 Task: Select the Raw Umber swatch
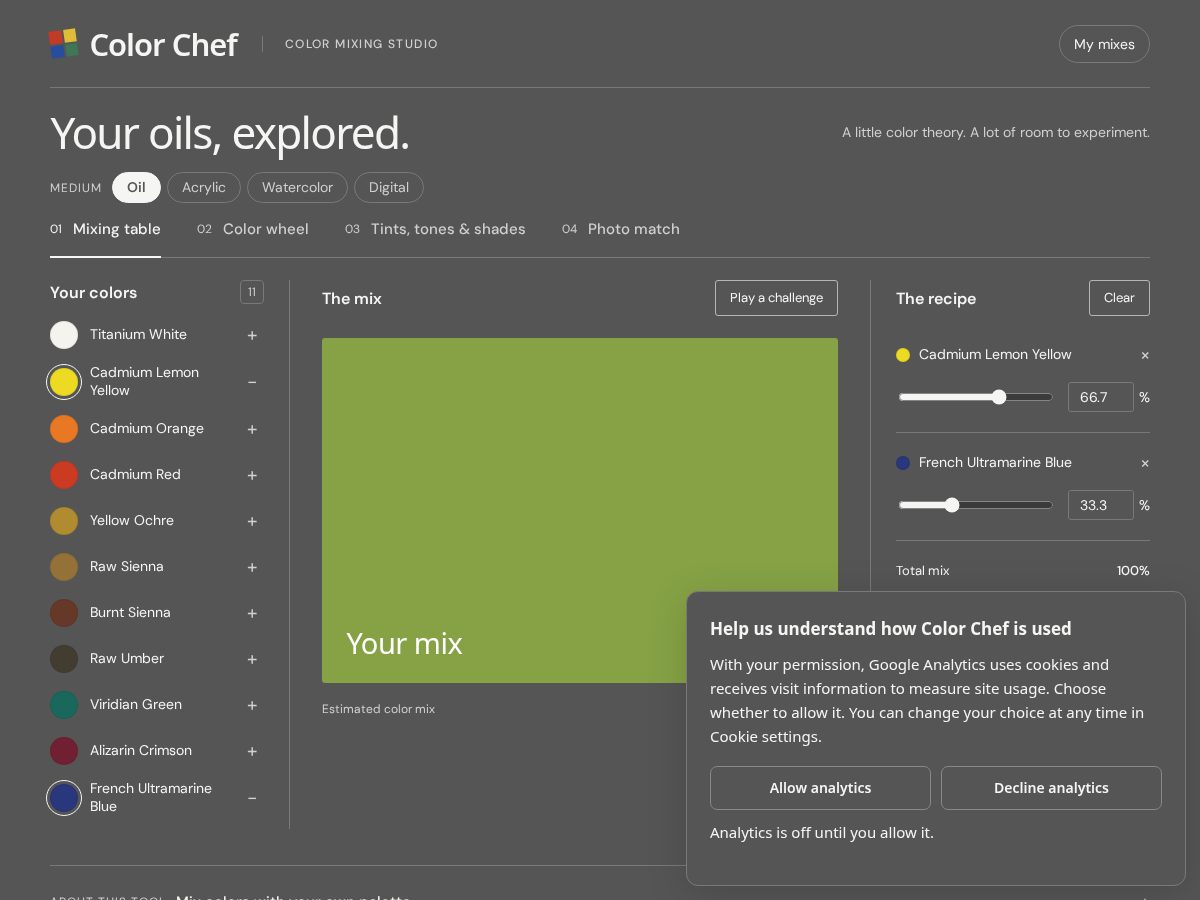64,659
